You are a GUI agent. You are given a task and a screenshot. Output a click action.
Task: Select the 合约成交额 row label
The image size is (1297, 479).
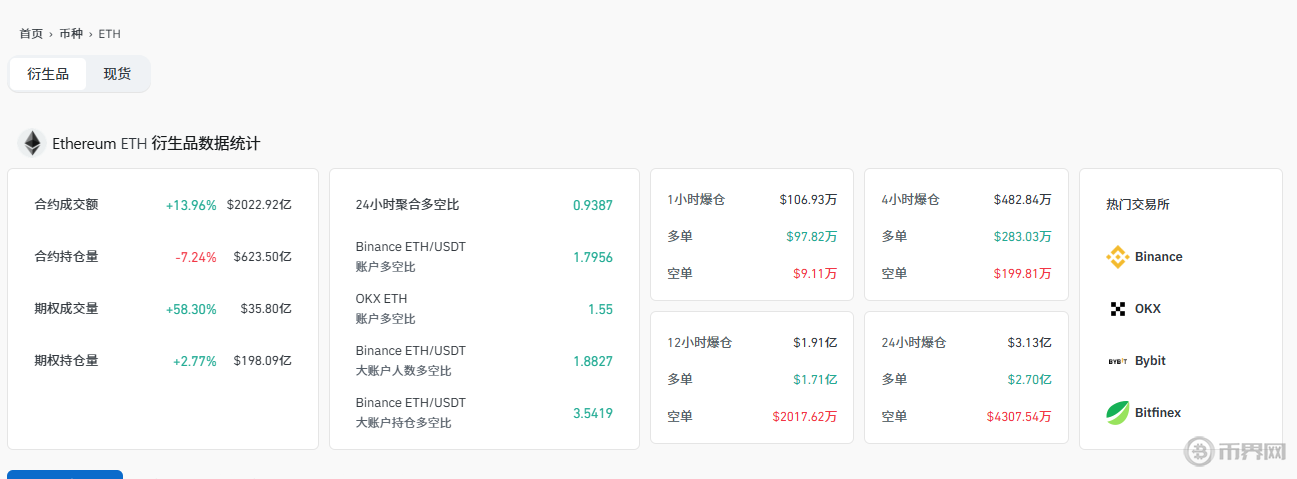[66, 205]
